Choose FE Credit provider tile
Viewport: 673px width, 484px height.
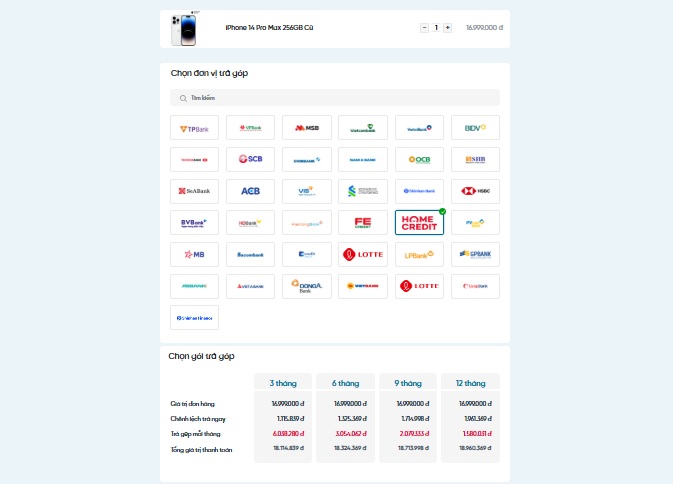tap(362, 223)
